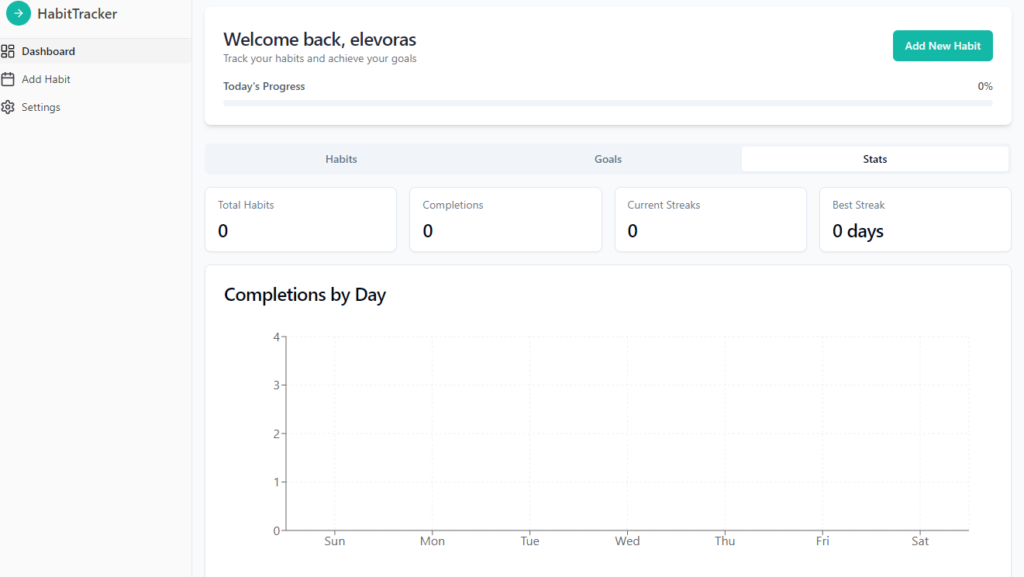Select the Completions stat card
The image size is (1024, 577).
tap(505, 219)
